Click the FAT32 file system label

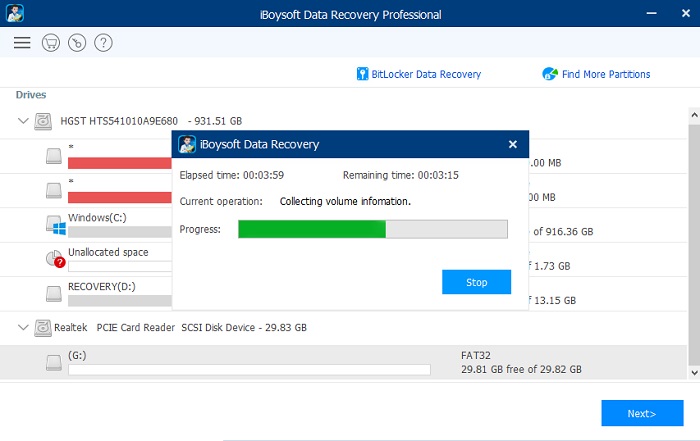[475, 356]
